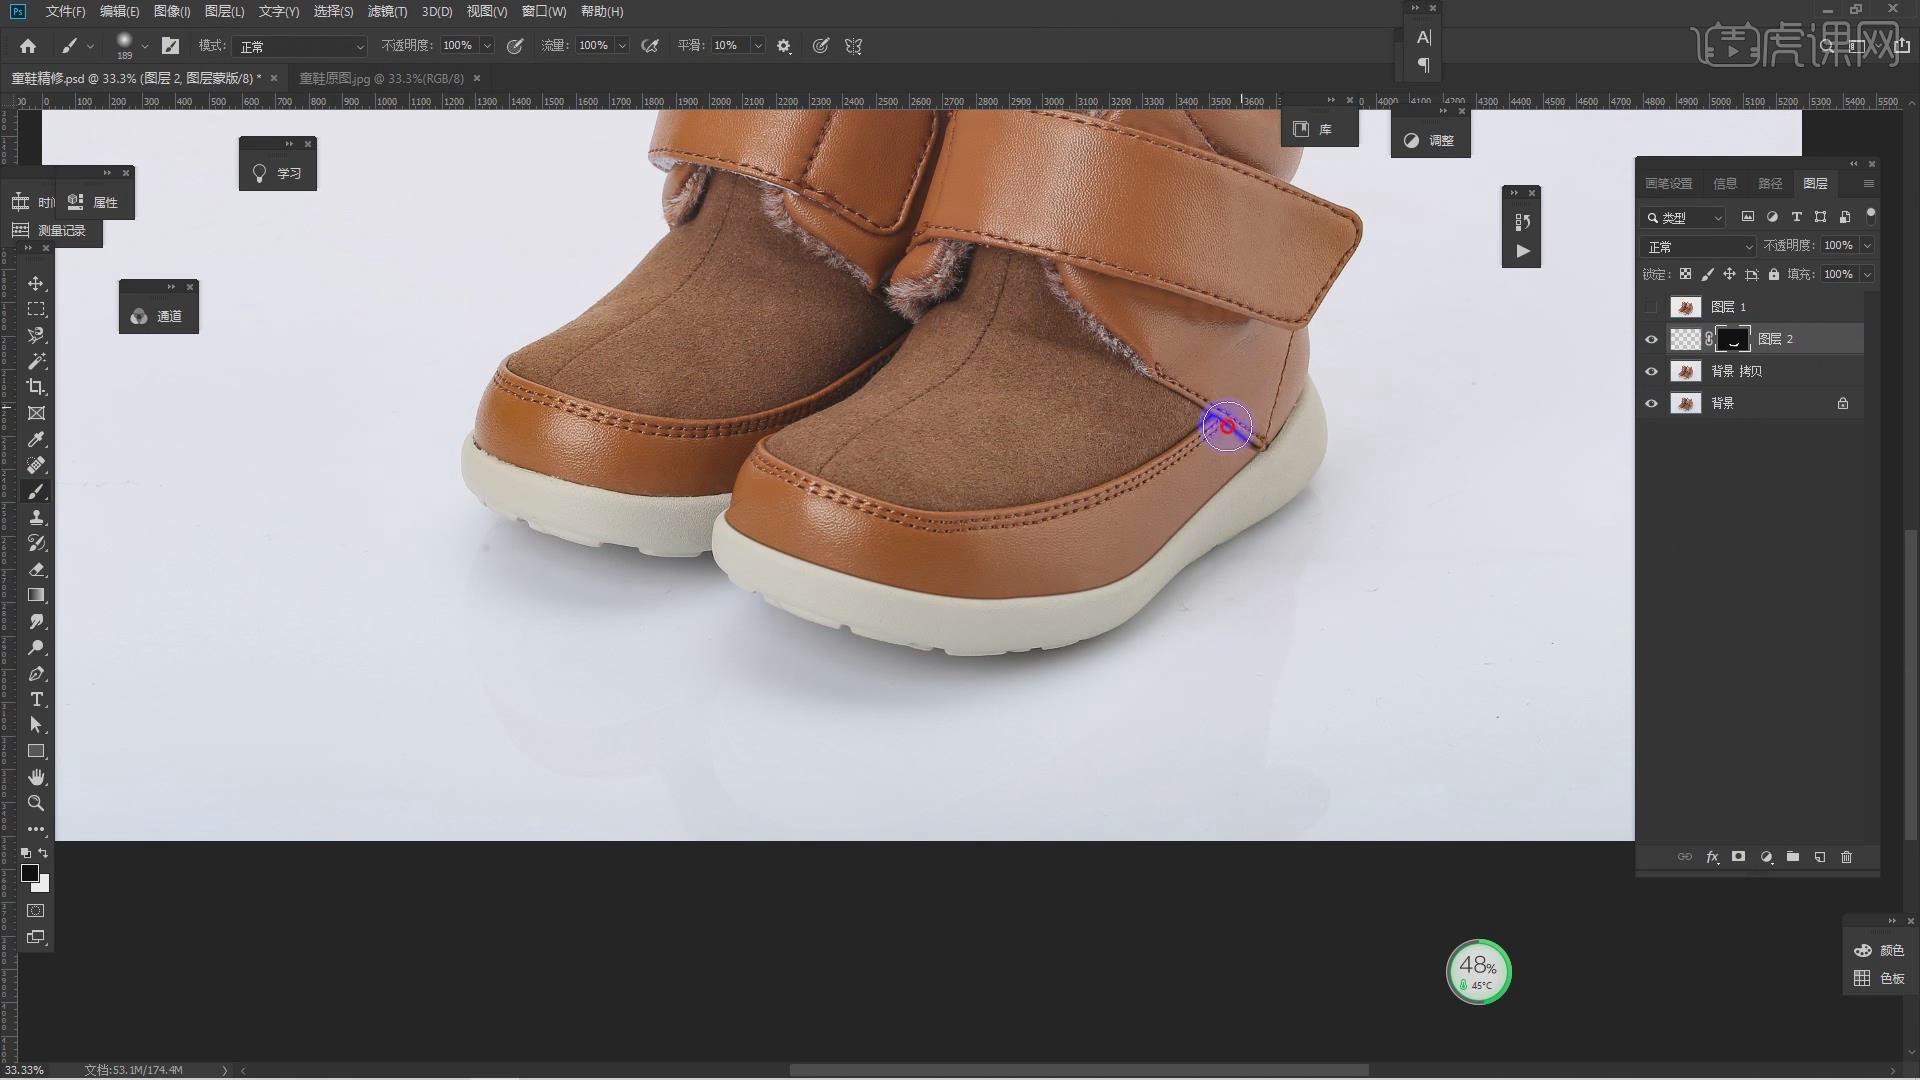1920x1080 pixels.
Task: Toggle lock position
Action: (x=1729, y=274)
